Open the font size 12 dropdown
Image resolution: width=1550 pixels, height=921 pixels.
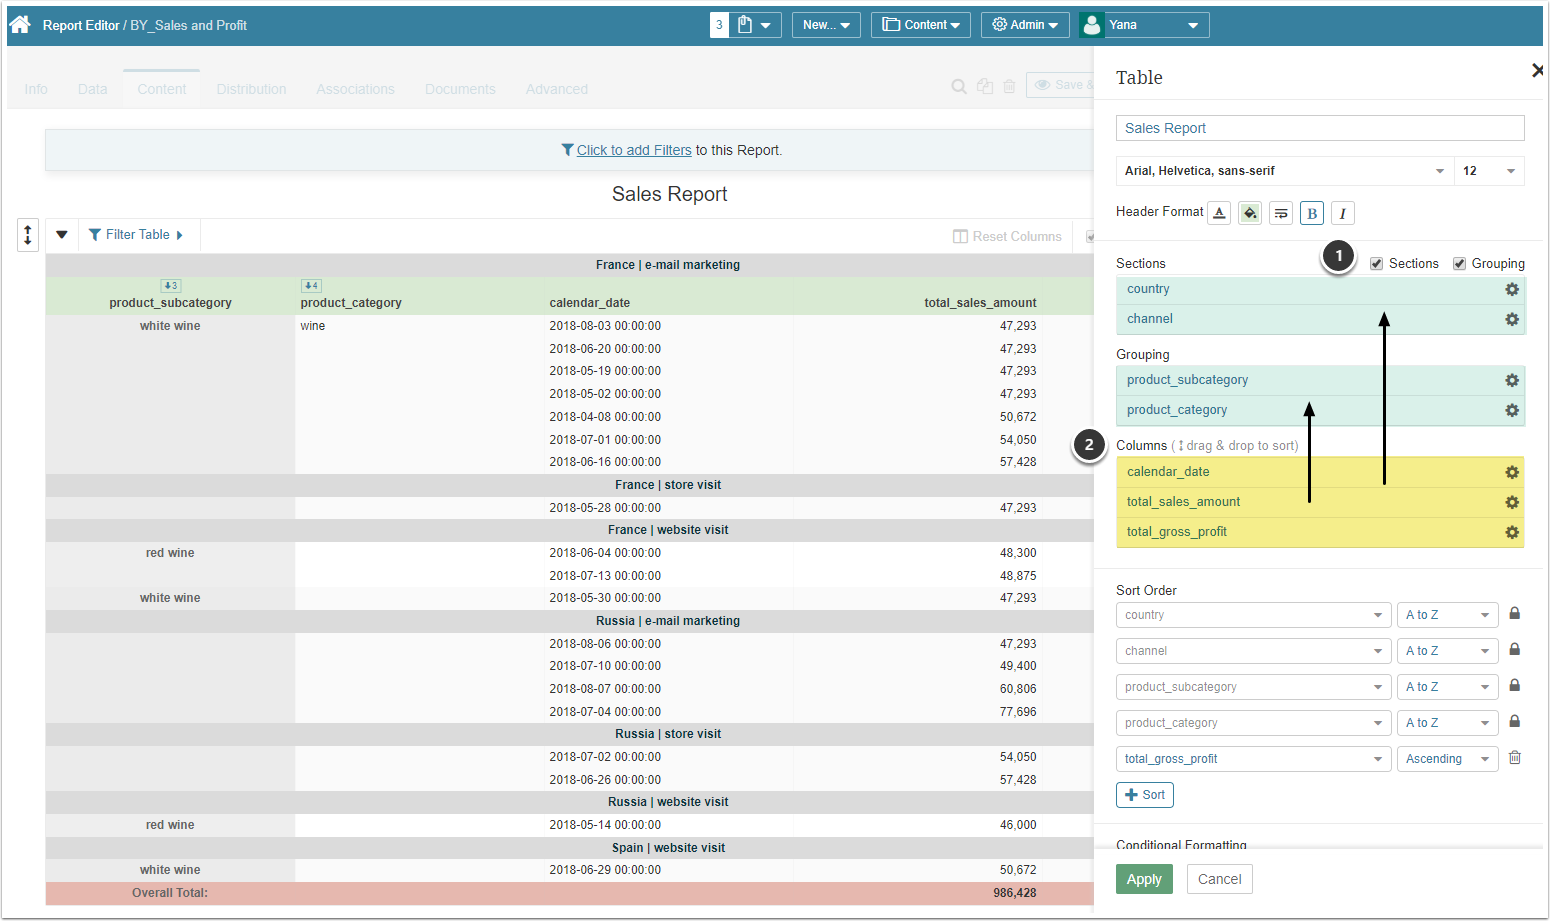(x=1490, y=171)
